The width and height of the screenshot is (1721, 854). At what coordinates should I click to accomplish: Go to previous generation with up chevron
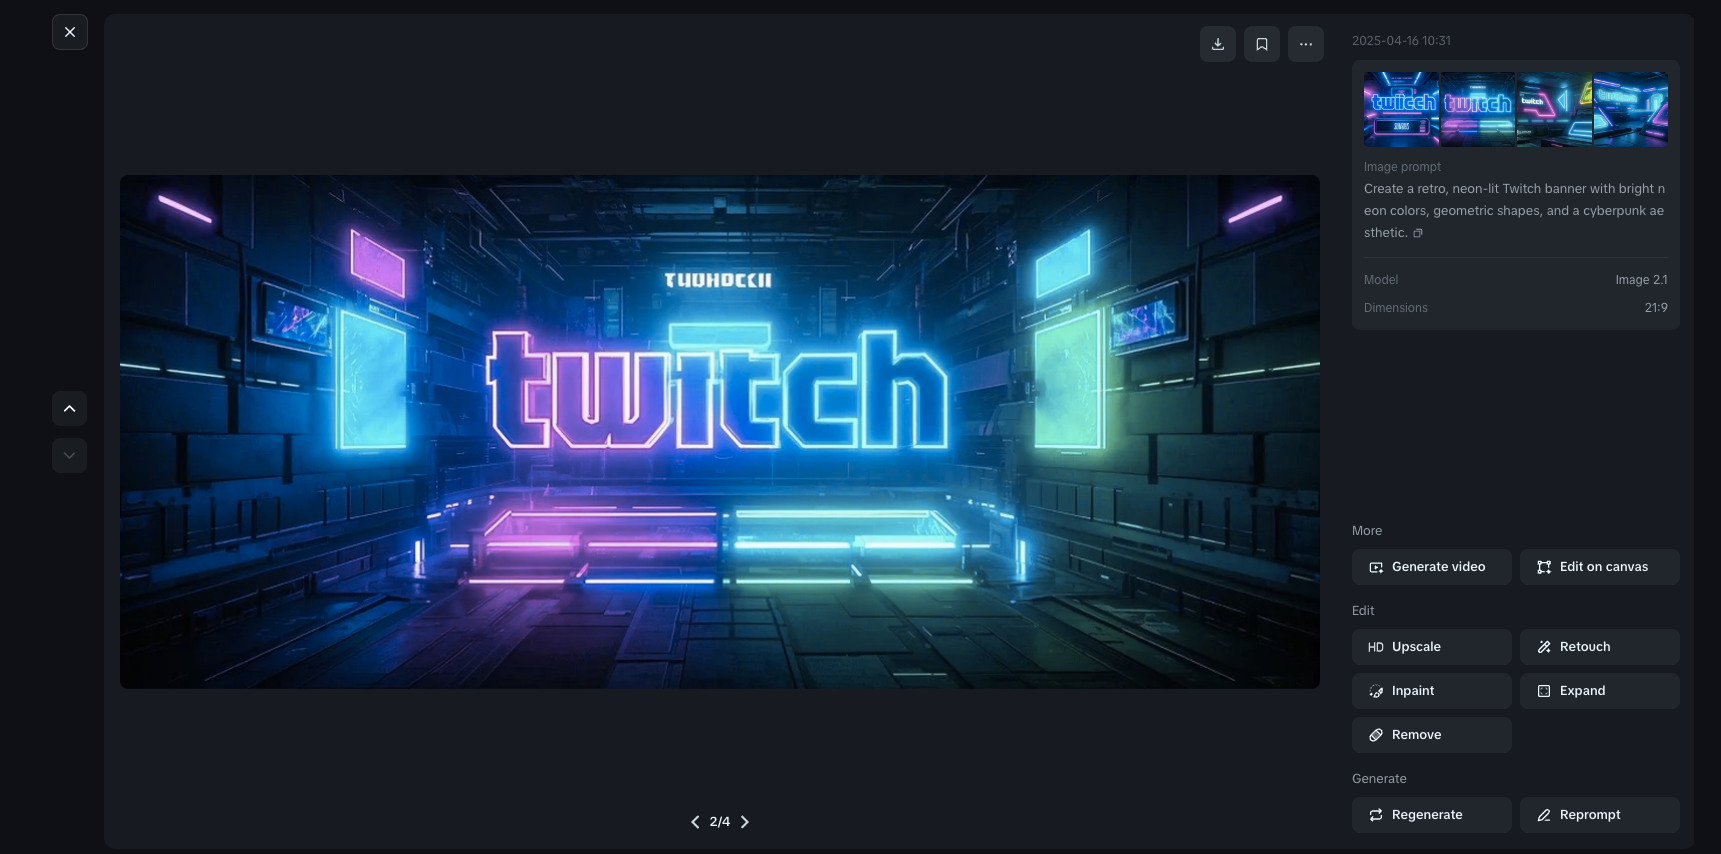tap(69, 409)
